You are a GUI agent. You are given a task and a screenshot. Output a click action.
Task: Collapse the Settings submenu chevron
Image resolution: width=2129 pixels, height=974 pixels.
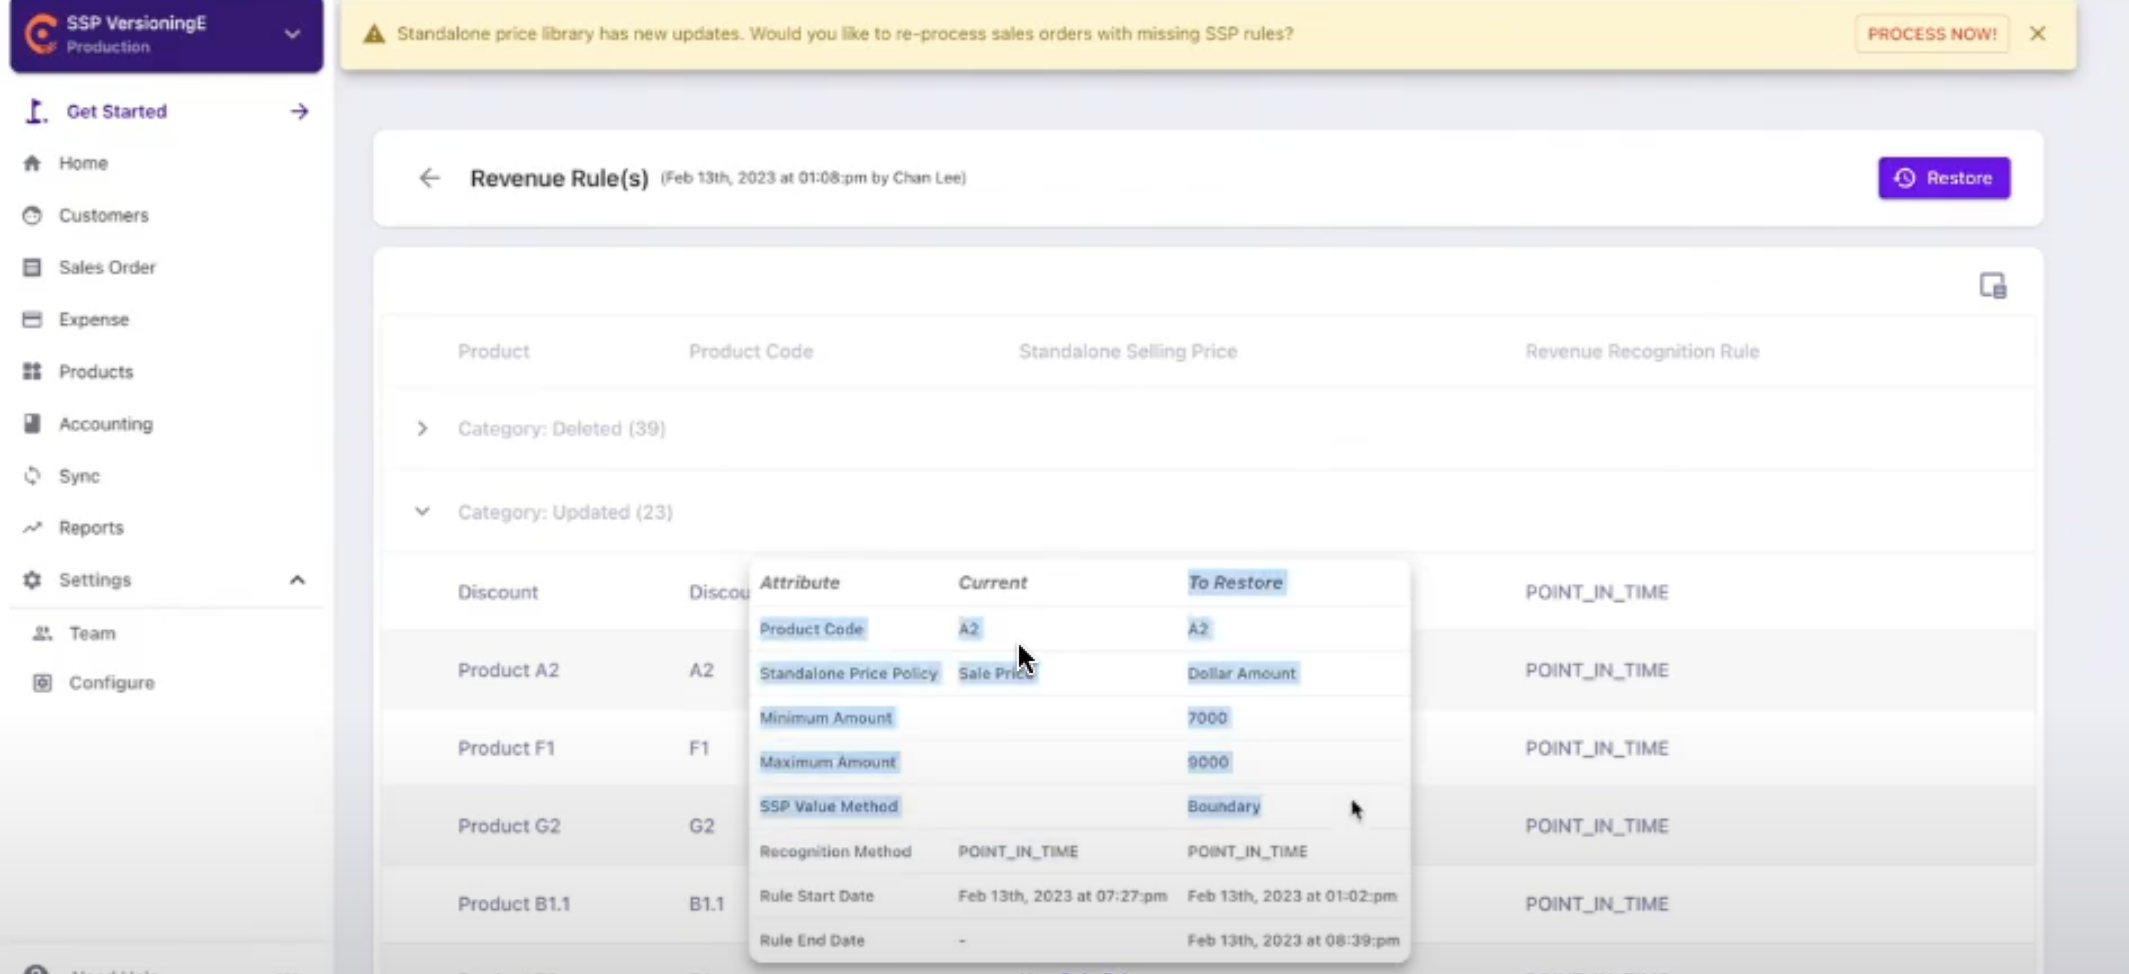297,580
